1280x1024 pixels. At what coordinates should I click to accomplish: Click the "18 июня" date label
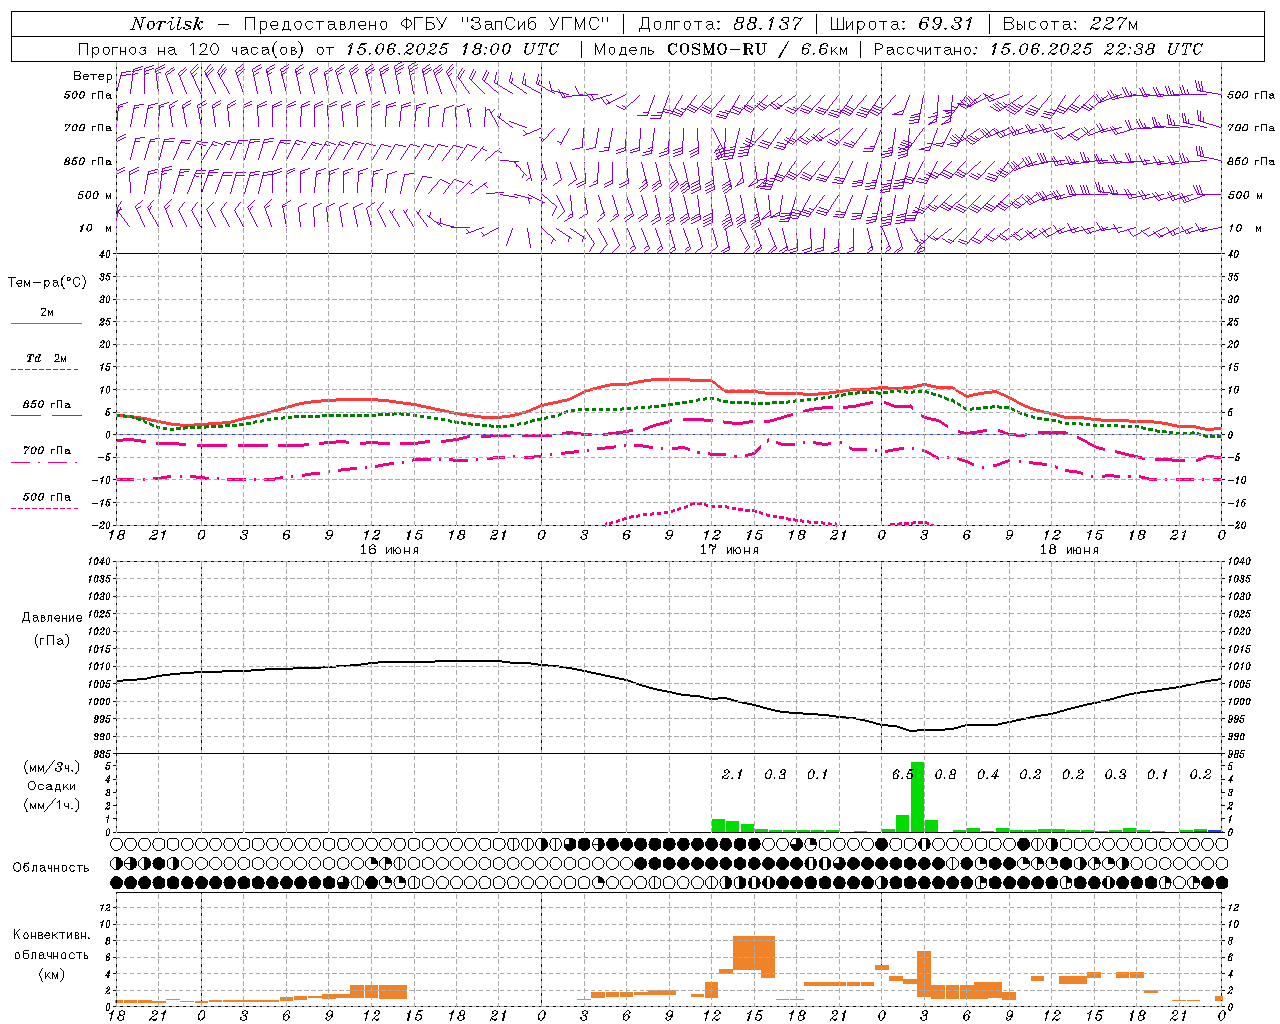(1069, 550)
